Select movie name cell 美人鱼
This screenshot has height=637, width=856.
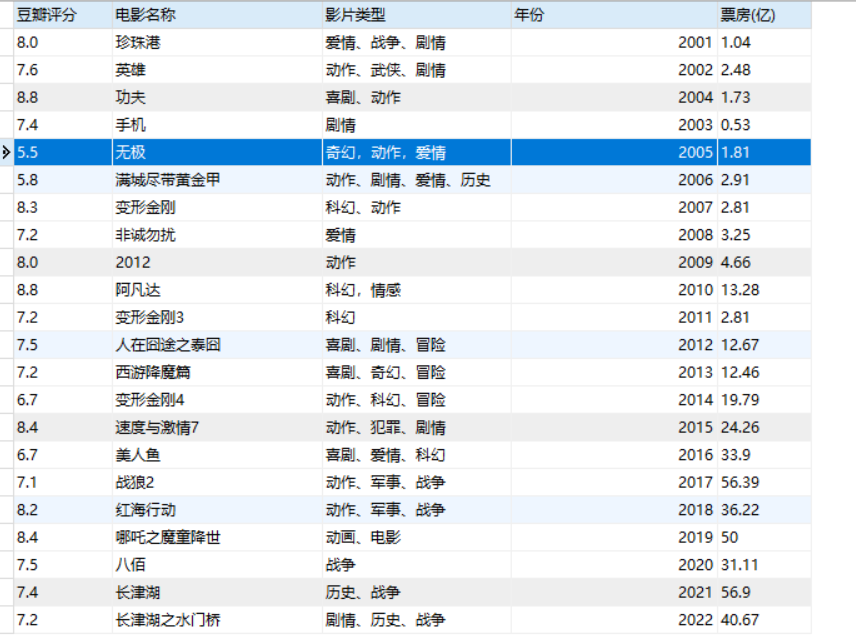[217, 455]
